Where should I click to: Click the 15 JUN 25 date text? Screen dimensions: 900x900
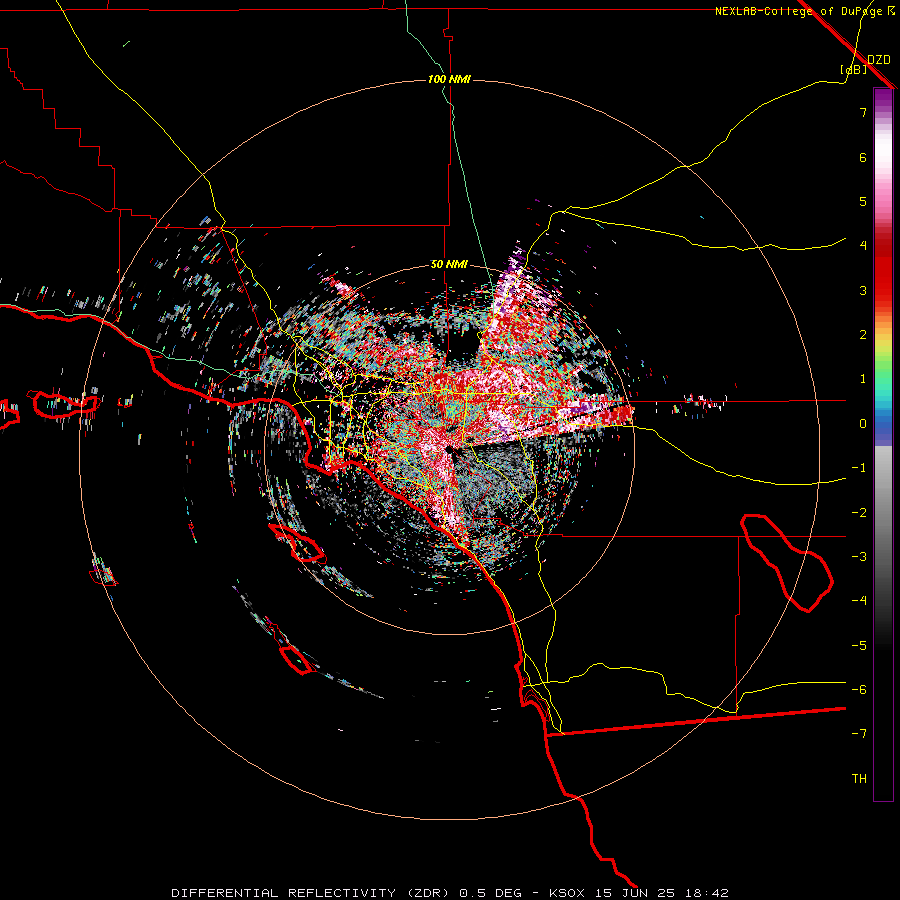(636, 893)
